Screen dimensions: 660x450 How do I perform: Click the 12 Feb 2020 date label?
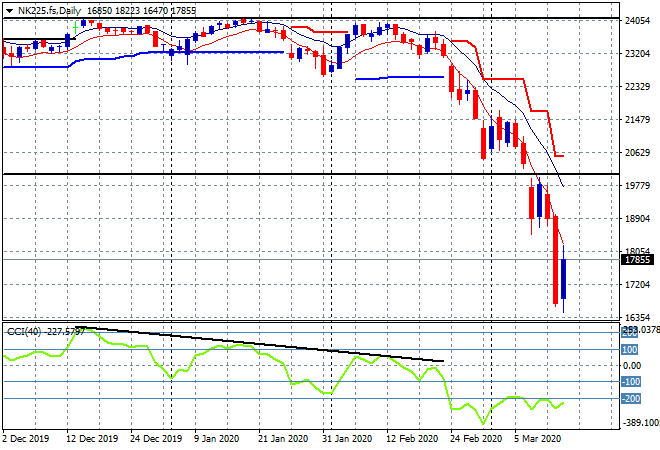click(x=412, y=439)
